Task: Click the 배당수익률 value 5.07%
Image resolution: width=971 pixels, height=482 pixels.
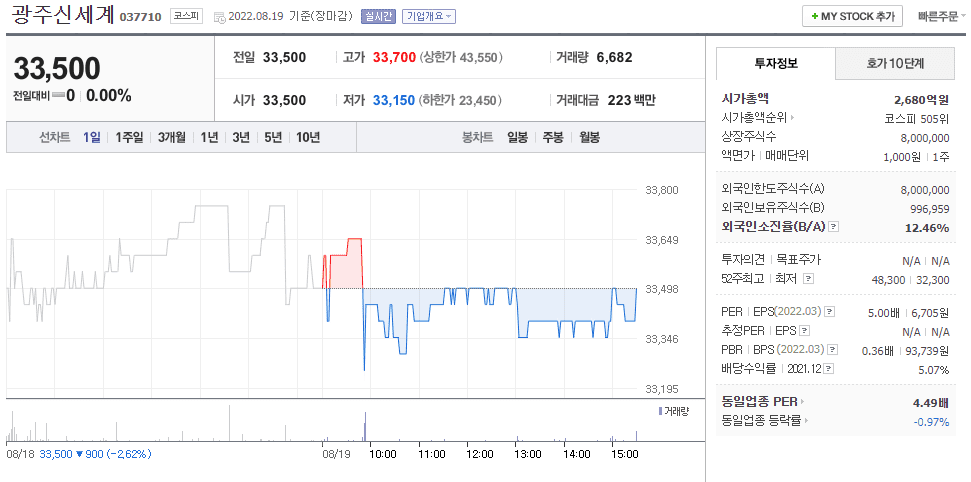Action: point(935,370)
